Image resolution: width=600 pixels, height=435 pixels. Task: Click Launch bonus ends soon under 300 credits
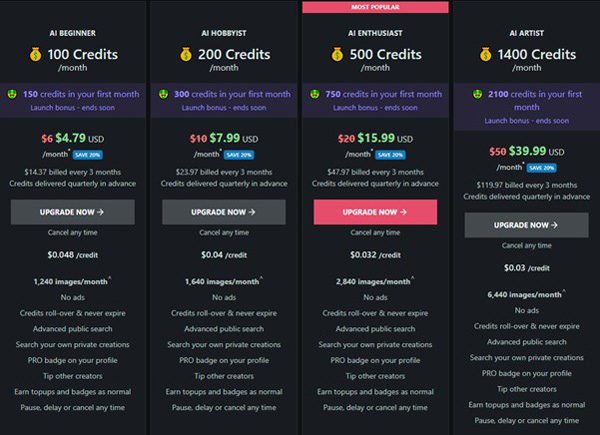[223, 109]
